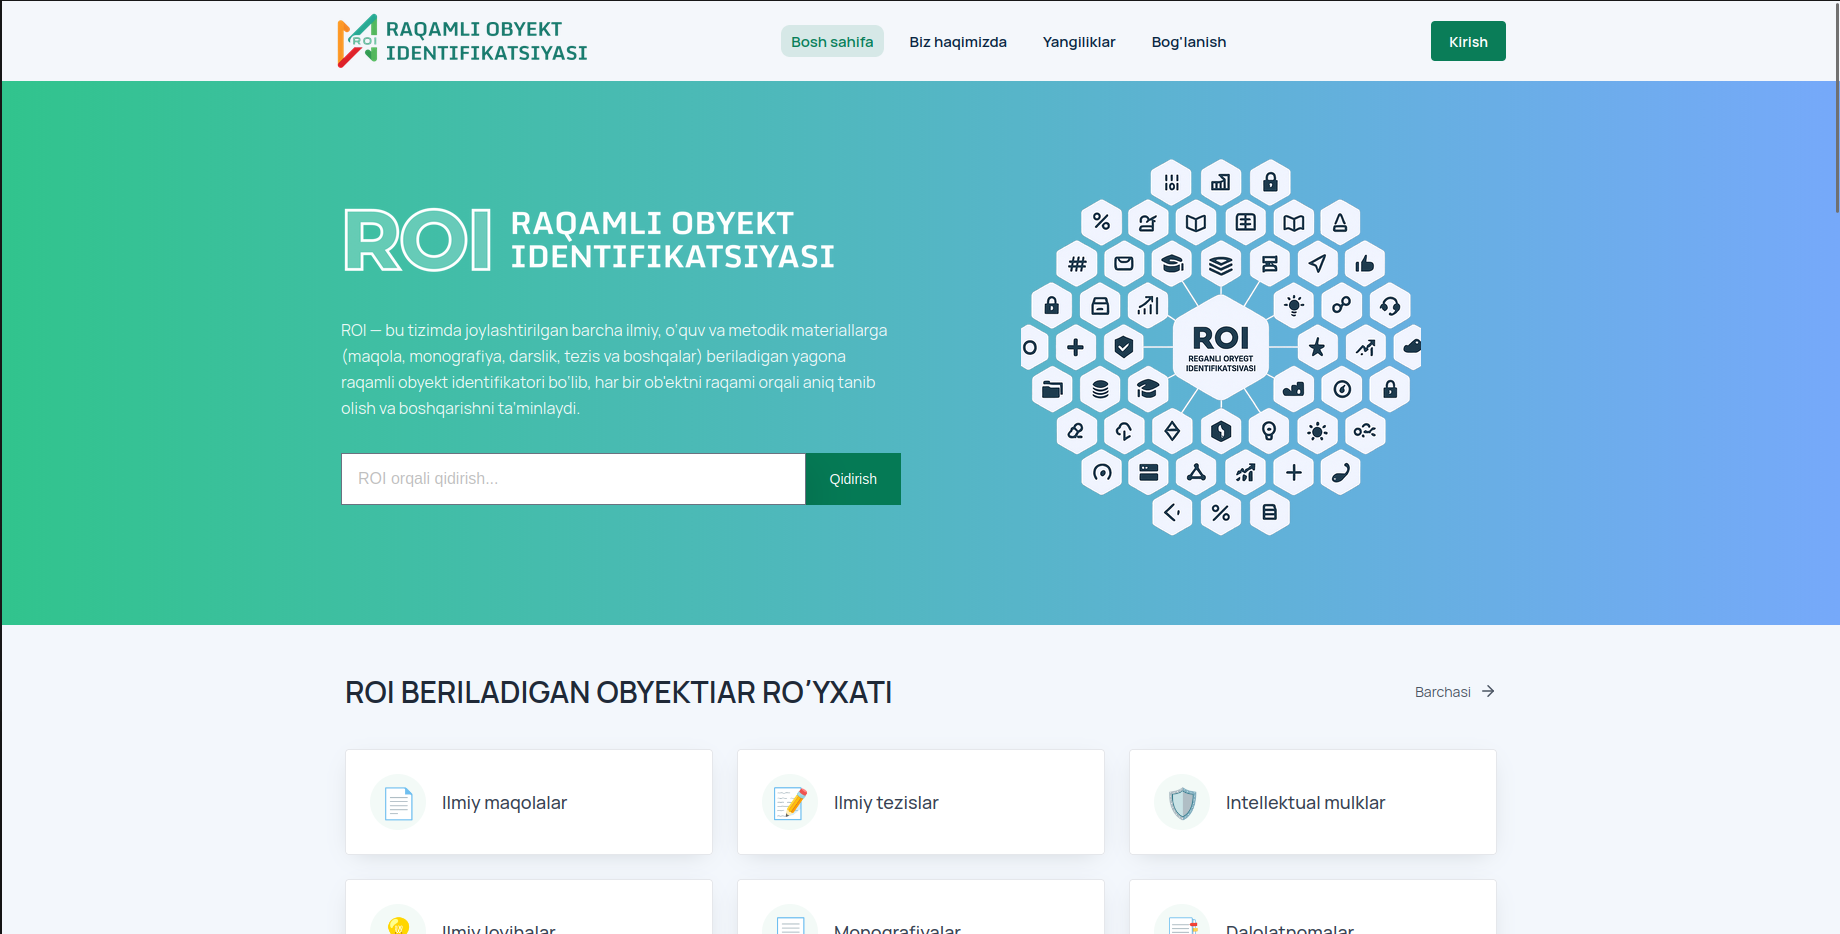Click the thumbs-up hexagon icon
This screenshot has height=934, width=1840.
(1364, 264)
